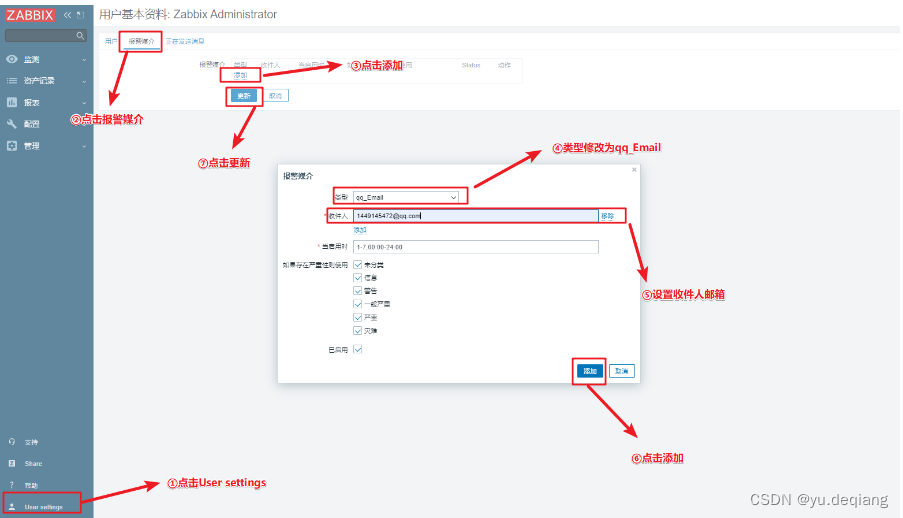The height and width of the screenshot is (518, 903).
Task: Expand the 管理 menu using its chevron
Action: pyautogui.click(x=84, y=146)
